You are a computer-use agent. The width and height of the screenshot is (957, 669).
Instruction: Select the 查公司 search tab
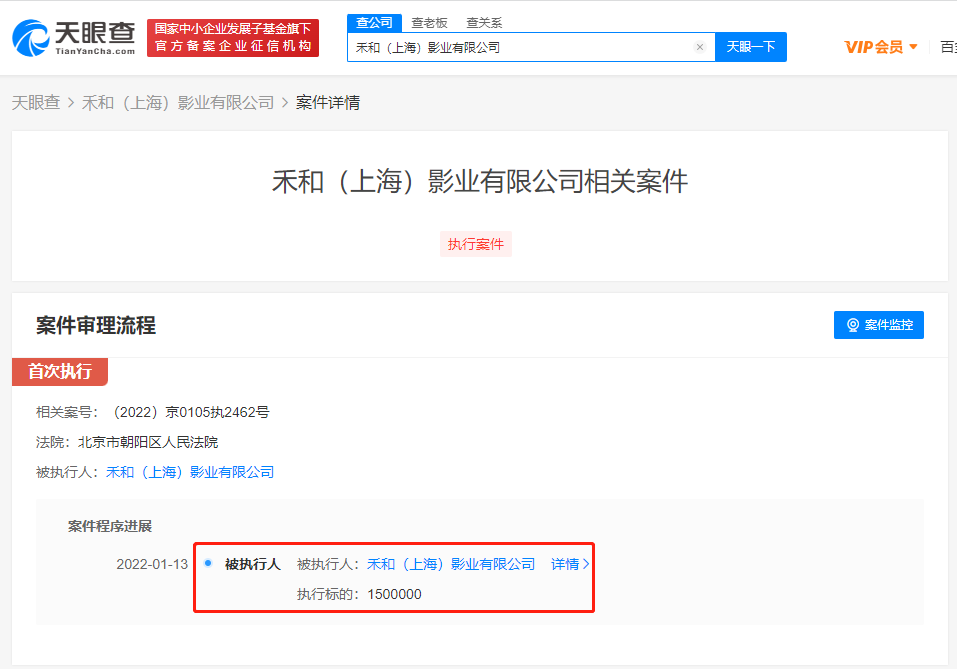tap(374, 23)
